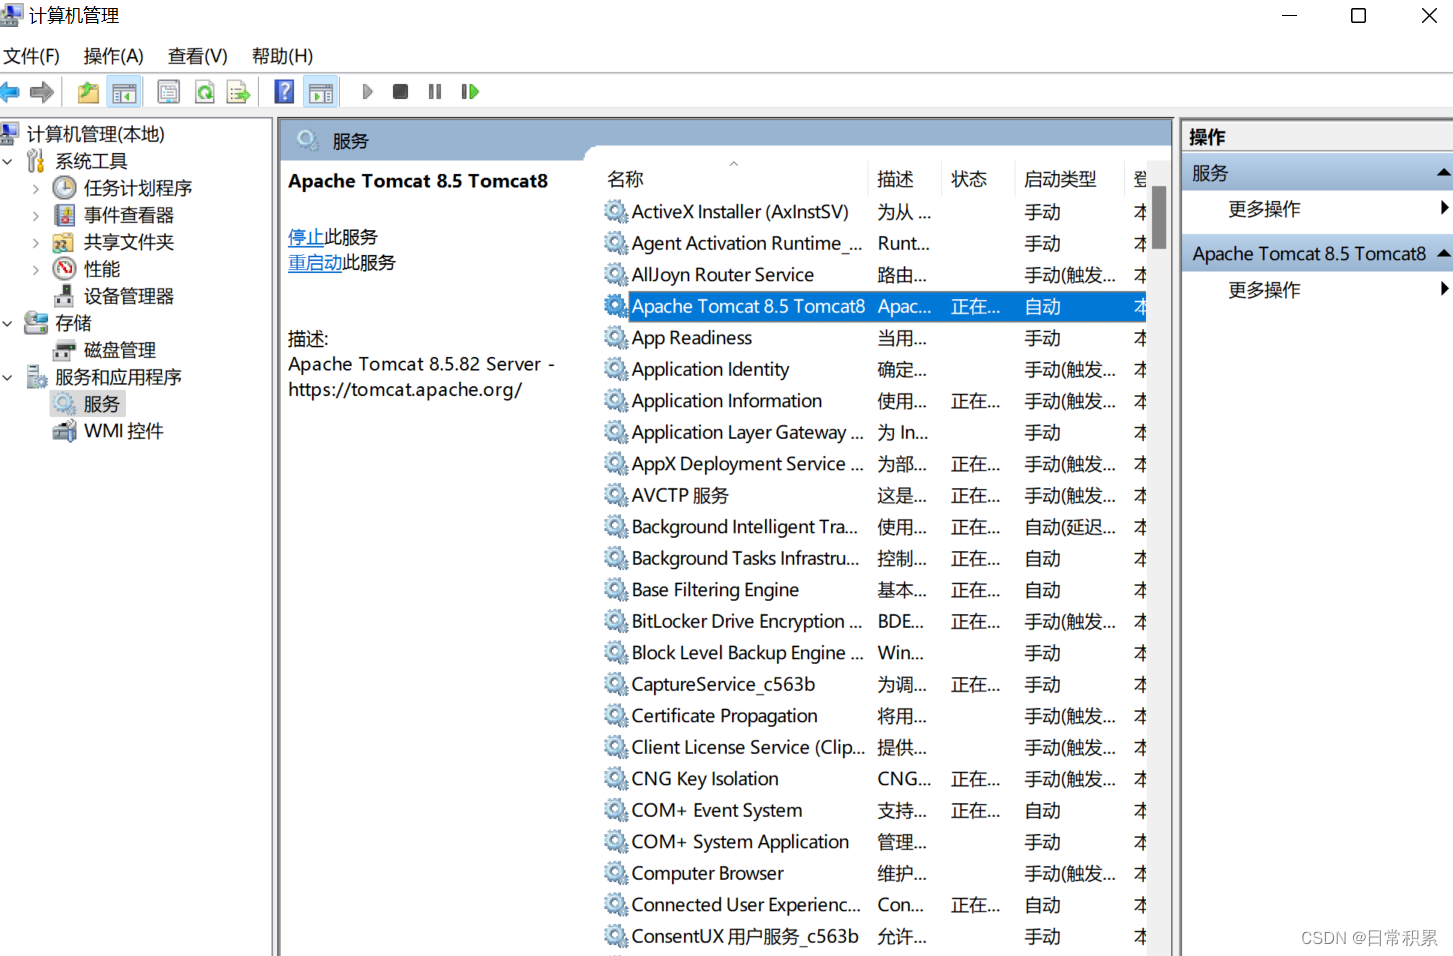Open the 查看(V) menu

pyautogui.click(x=198, y=56)
